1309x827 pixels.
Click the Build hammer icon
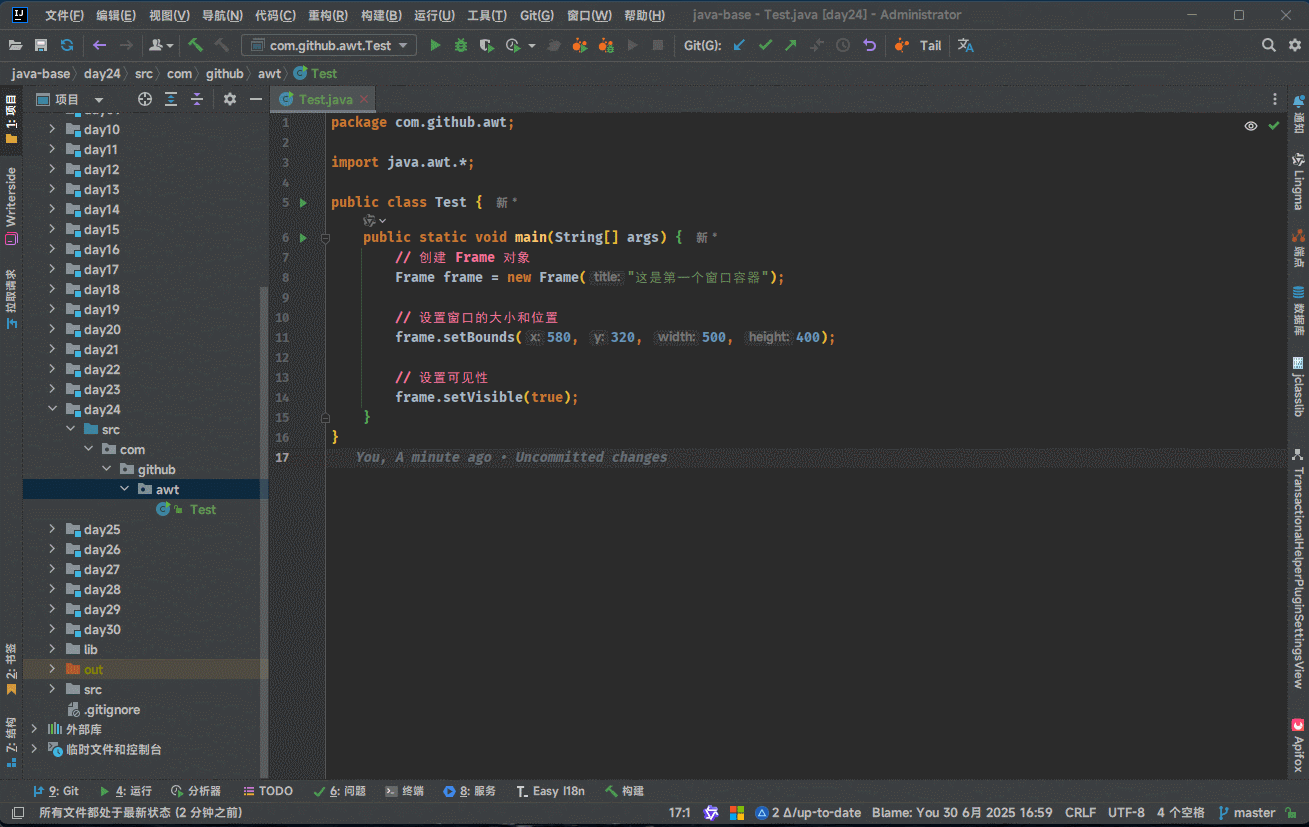pos(196,45)
